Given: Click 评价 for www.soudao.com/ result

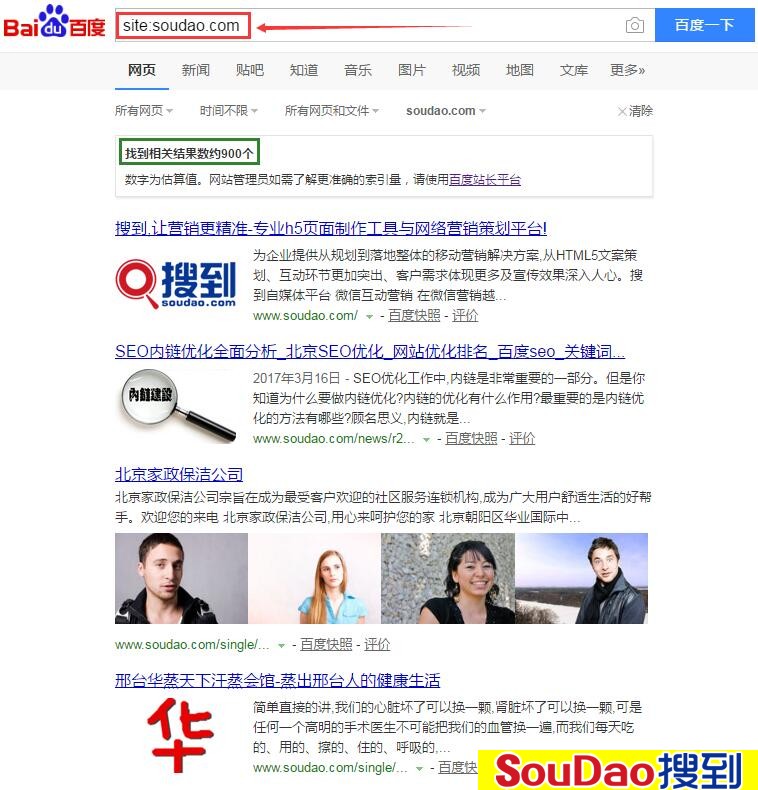Looking at the screenshot, I should (x=465, y=315).
